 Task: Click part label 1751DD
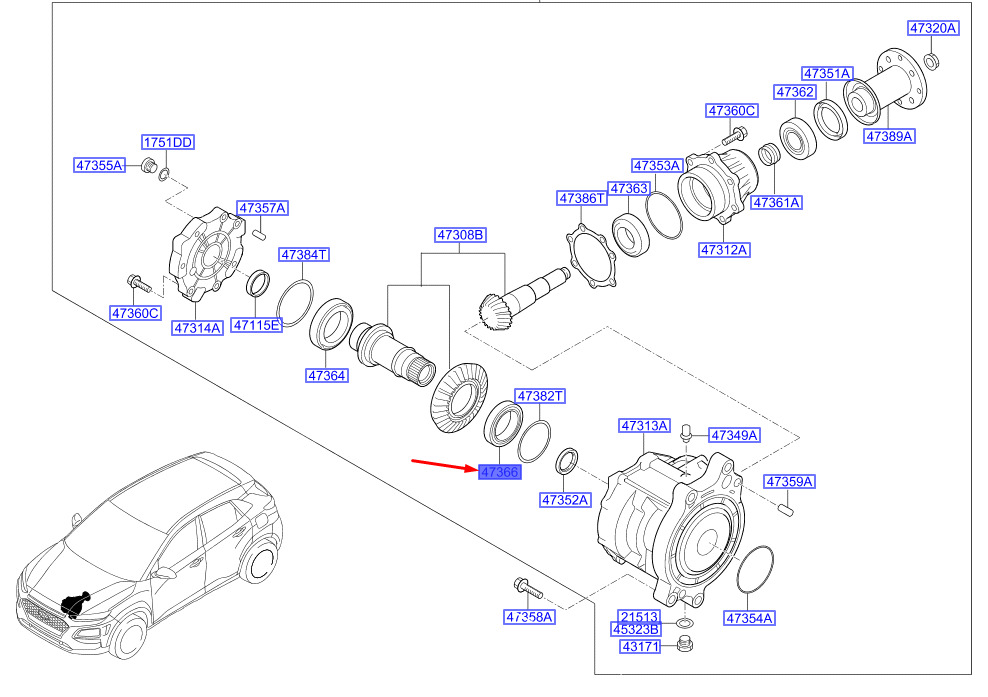coord(167,142)
